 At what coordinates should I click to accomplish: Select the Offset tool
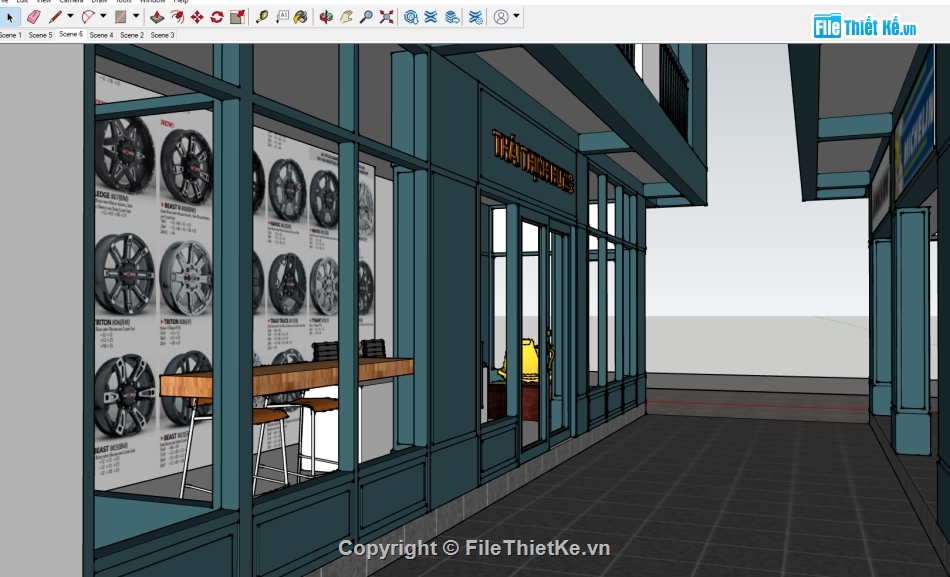point(177,17)
